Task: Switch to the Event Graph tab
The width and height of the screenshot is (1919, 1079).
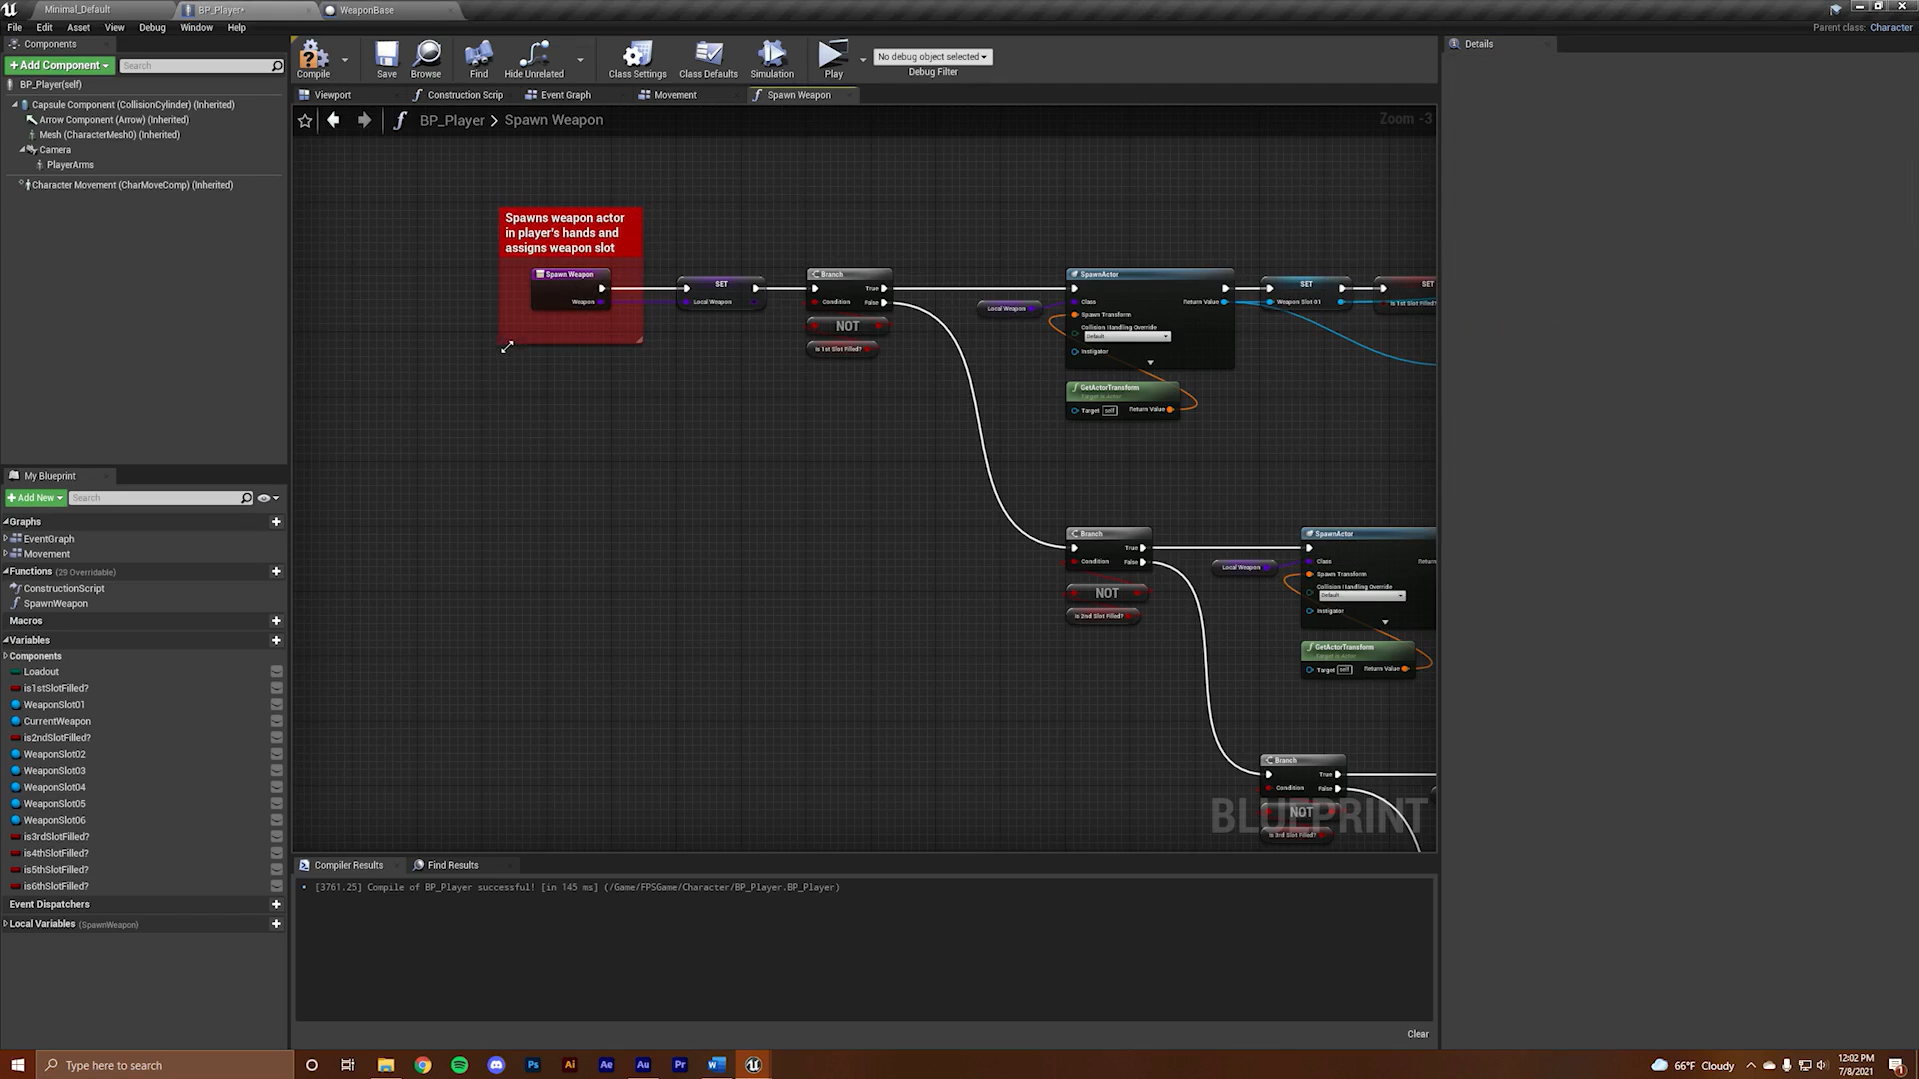Action: (565, 95)
